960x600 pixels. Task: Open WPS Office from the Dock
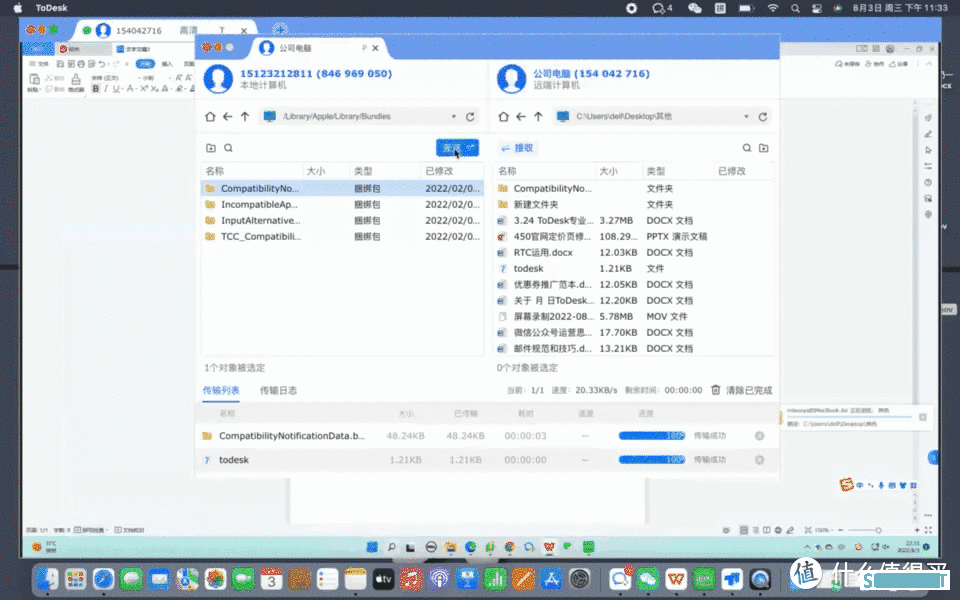pyautogui.click(x=676, y=579)
